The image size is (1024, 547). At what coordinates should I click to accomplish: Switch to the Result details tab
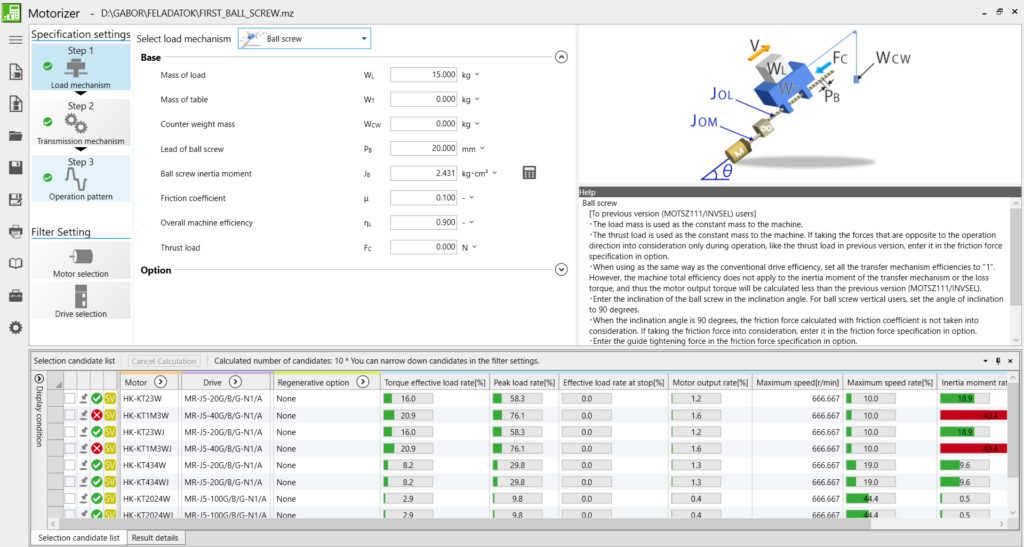tap(156, 538)
